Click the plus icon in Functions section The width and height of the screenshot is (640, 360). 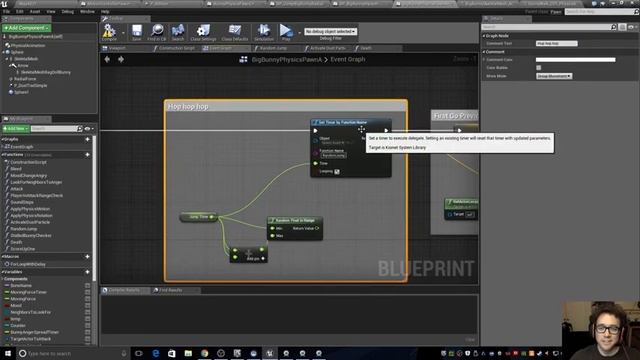point(87,155)
